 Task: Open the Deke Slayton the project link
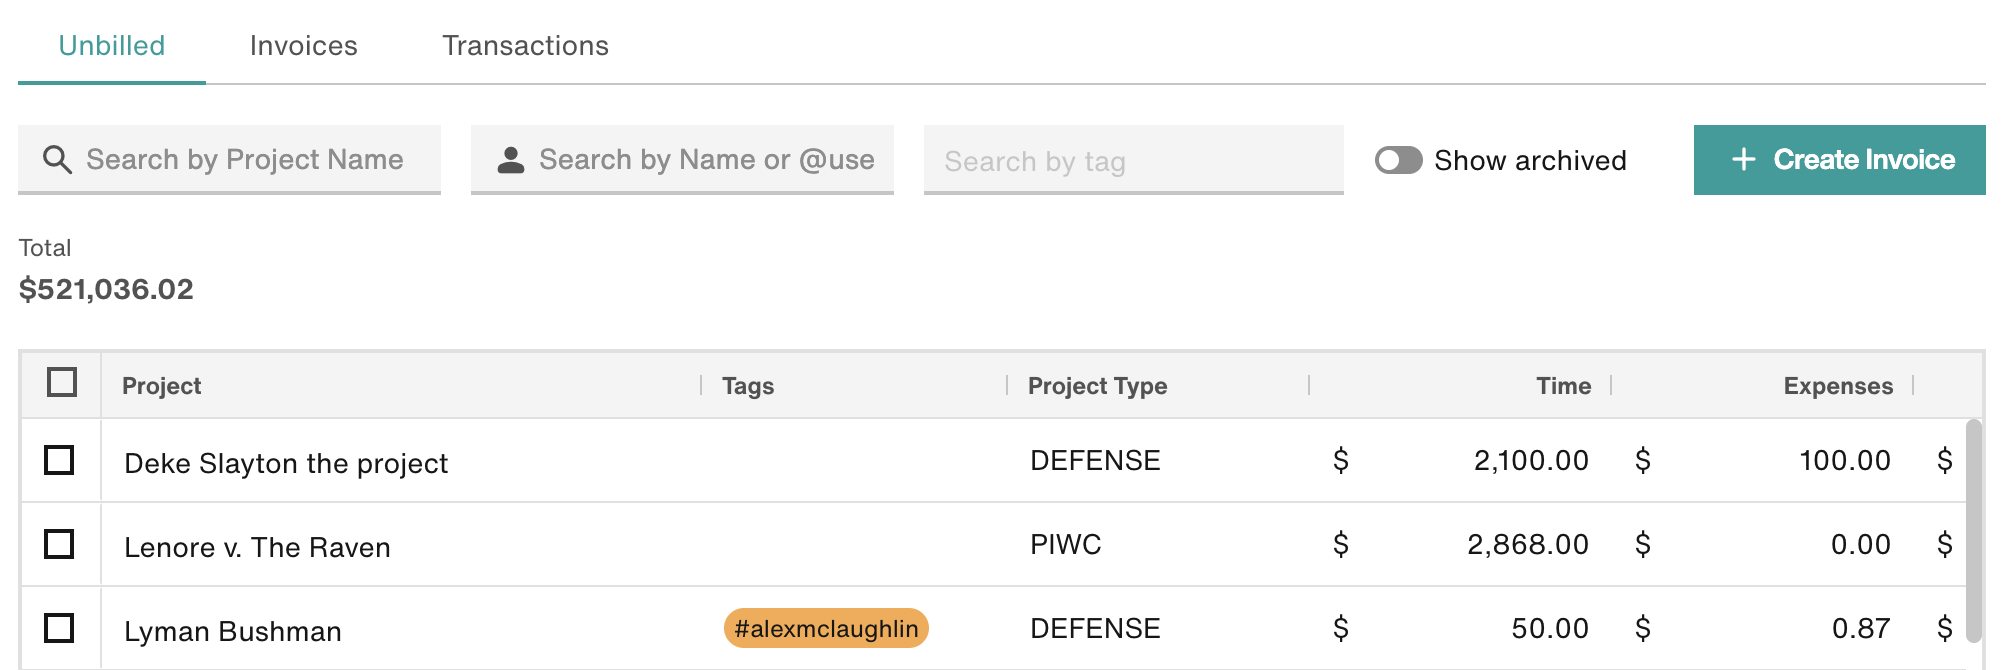click(x=286, y=463)
